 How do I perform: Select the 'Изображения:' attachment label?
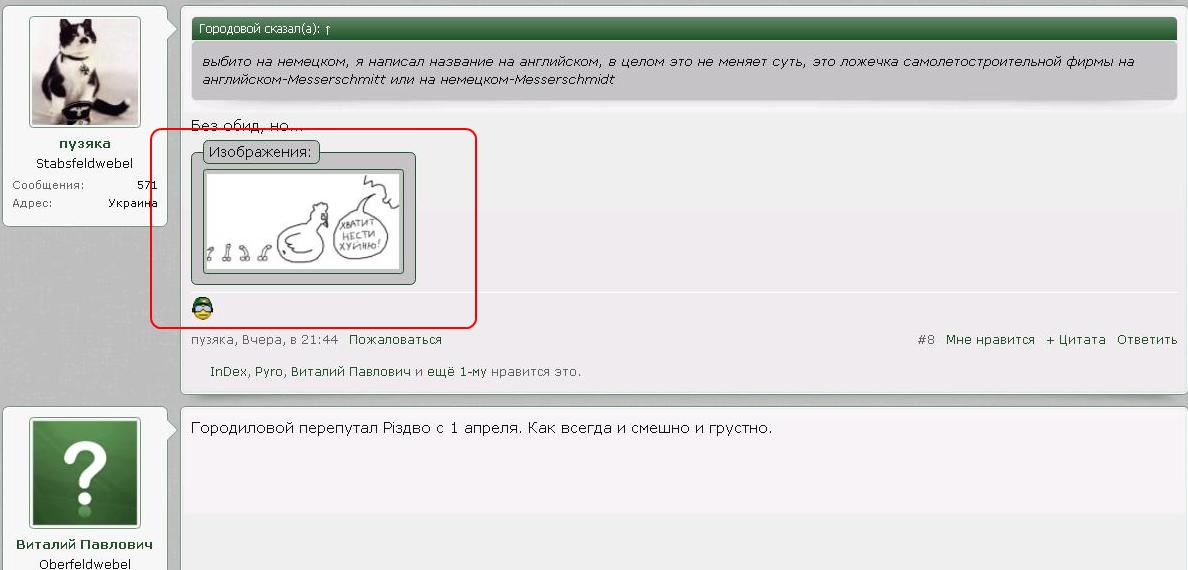click(261, 152)
